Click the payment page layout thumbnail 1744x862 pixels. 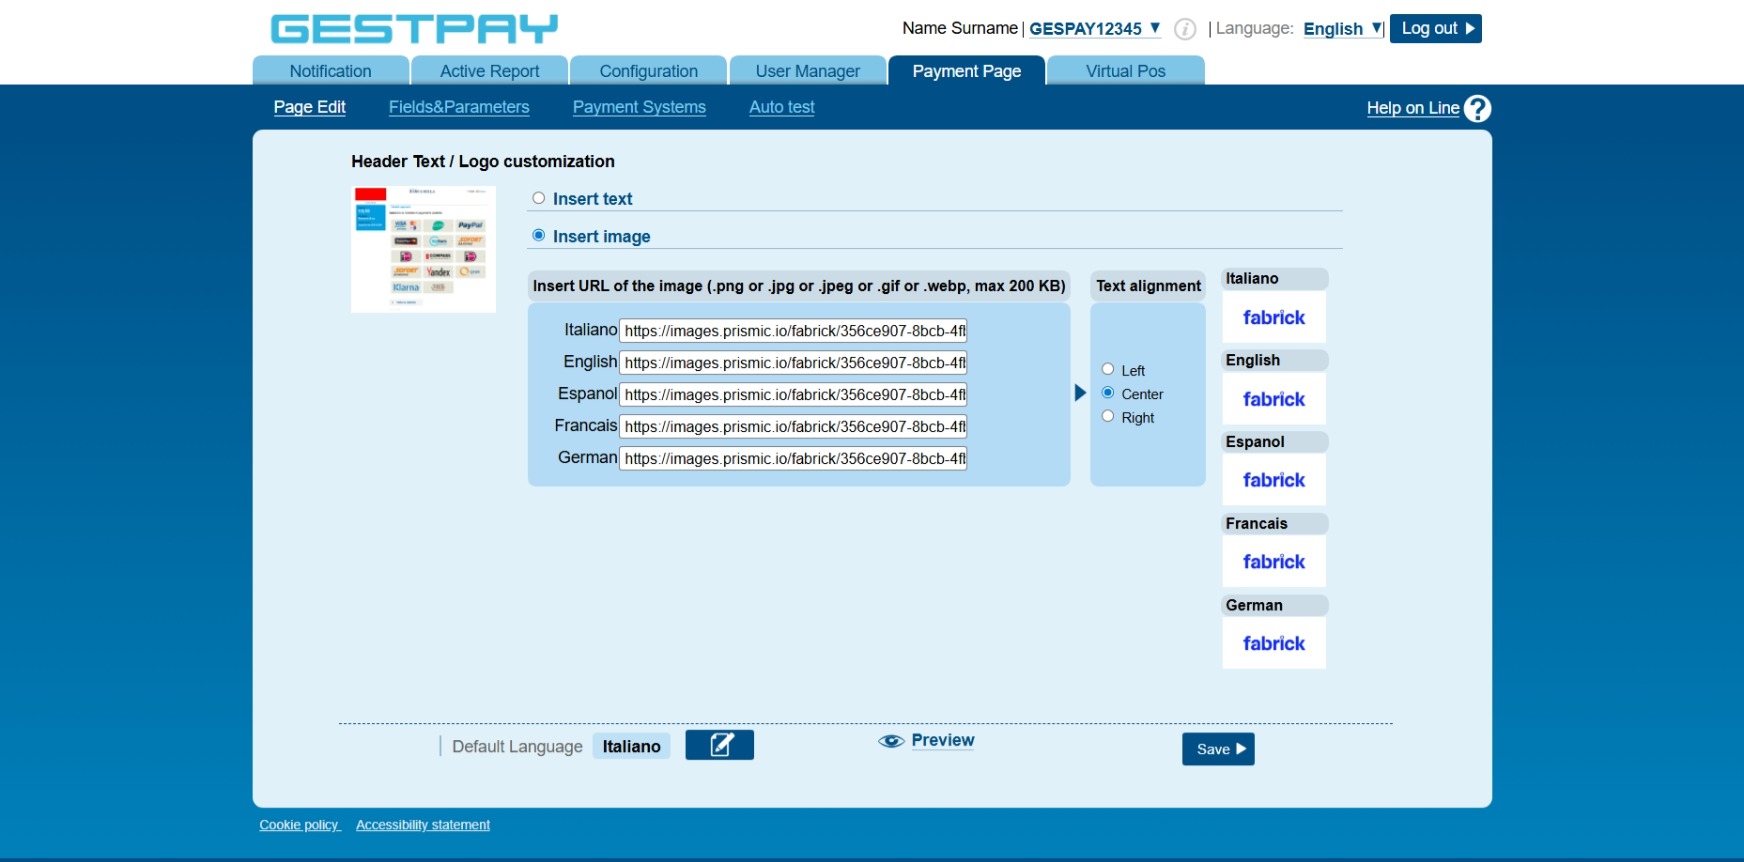[423, 249]
